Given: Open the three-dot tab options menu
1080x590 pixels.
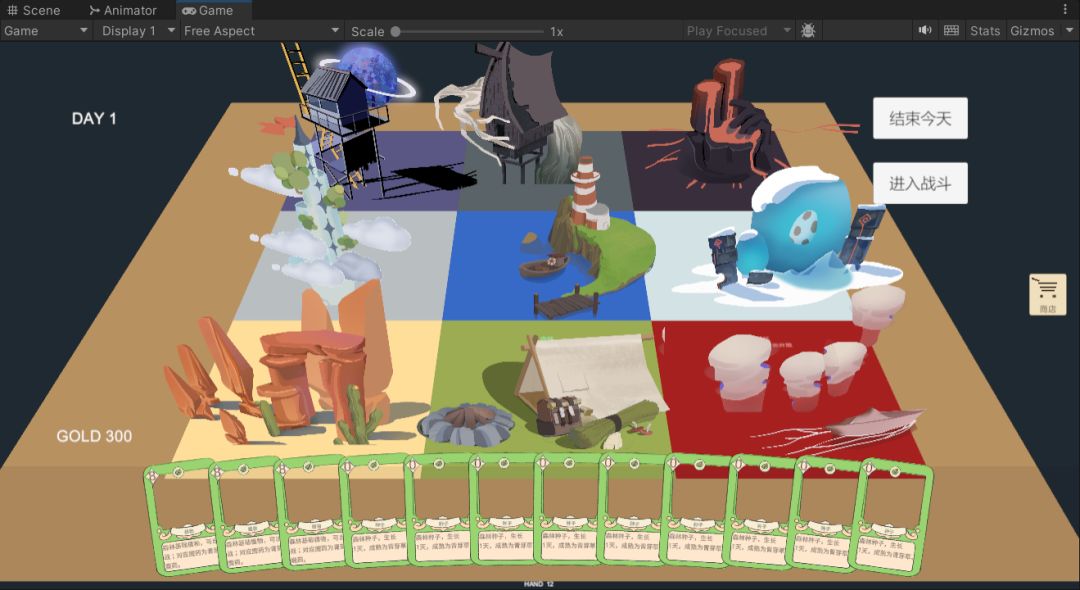Looking at the screenshot, I should click(1066, 10).
